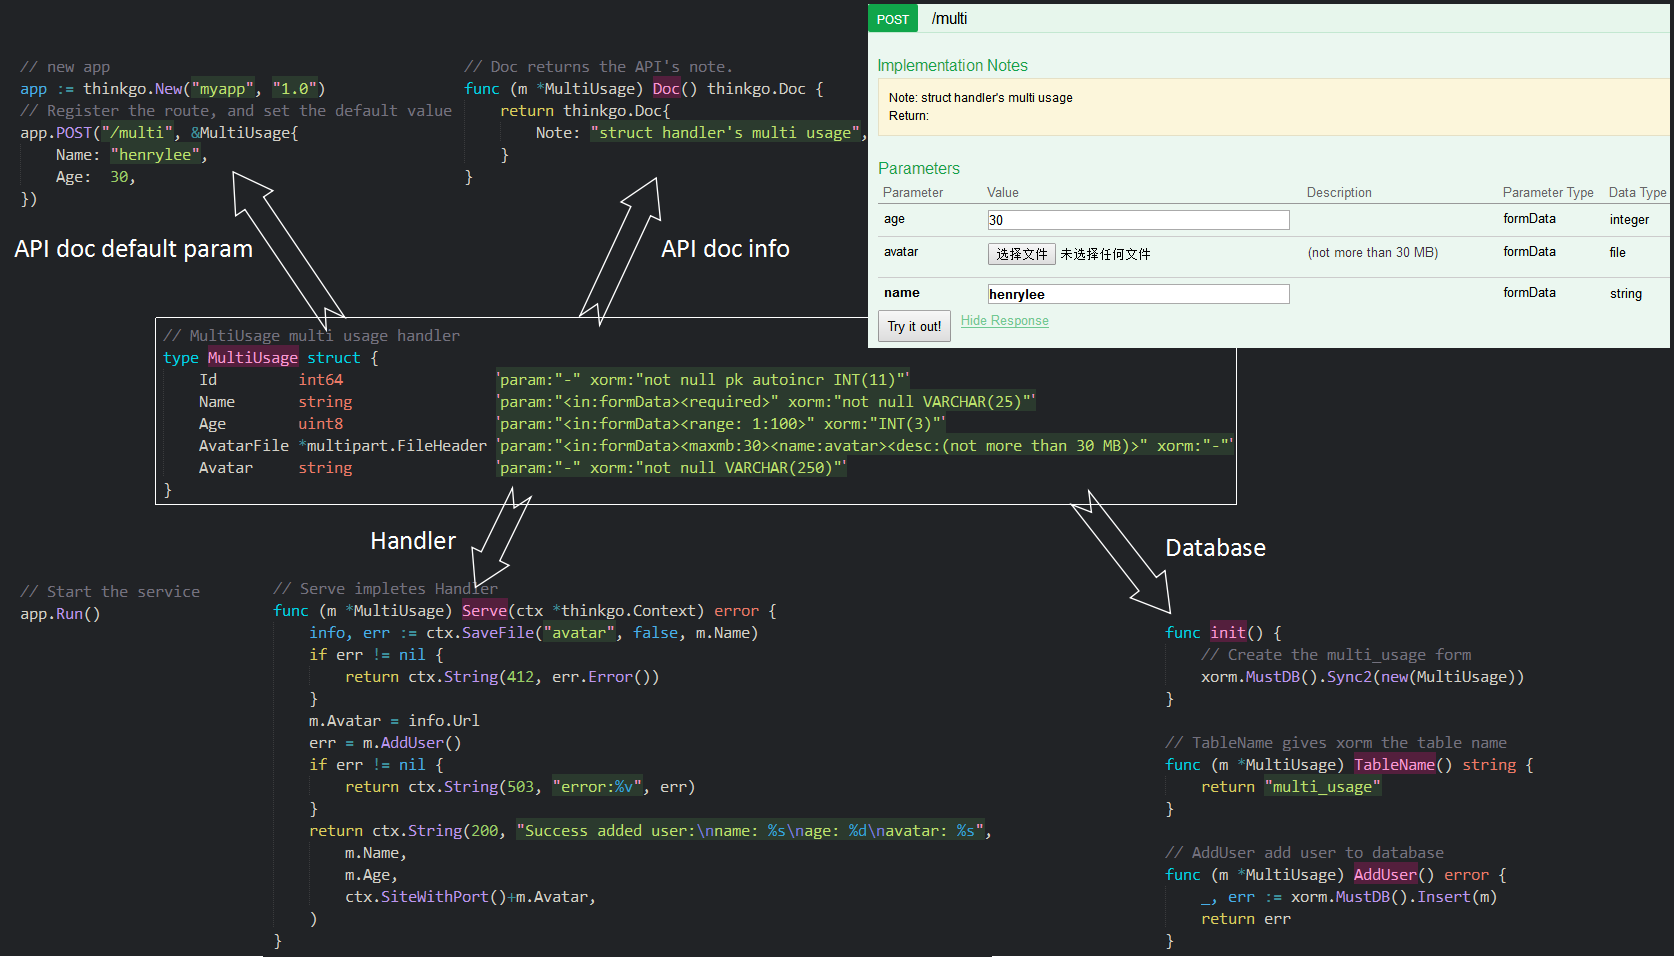
Task: Click the *multipart.FileHeader type
Action: 392,446
